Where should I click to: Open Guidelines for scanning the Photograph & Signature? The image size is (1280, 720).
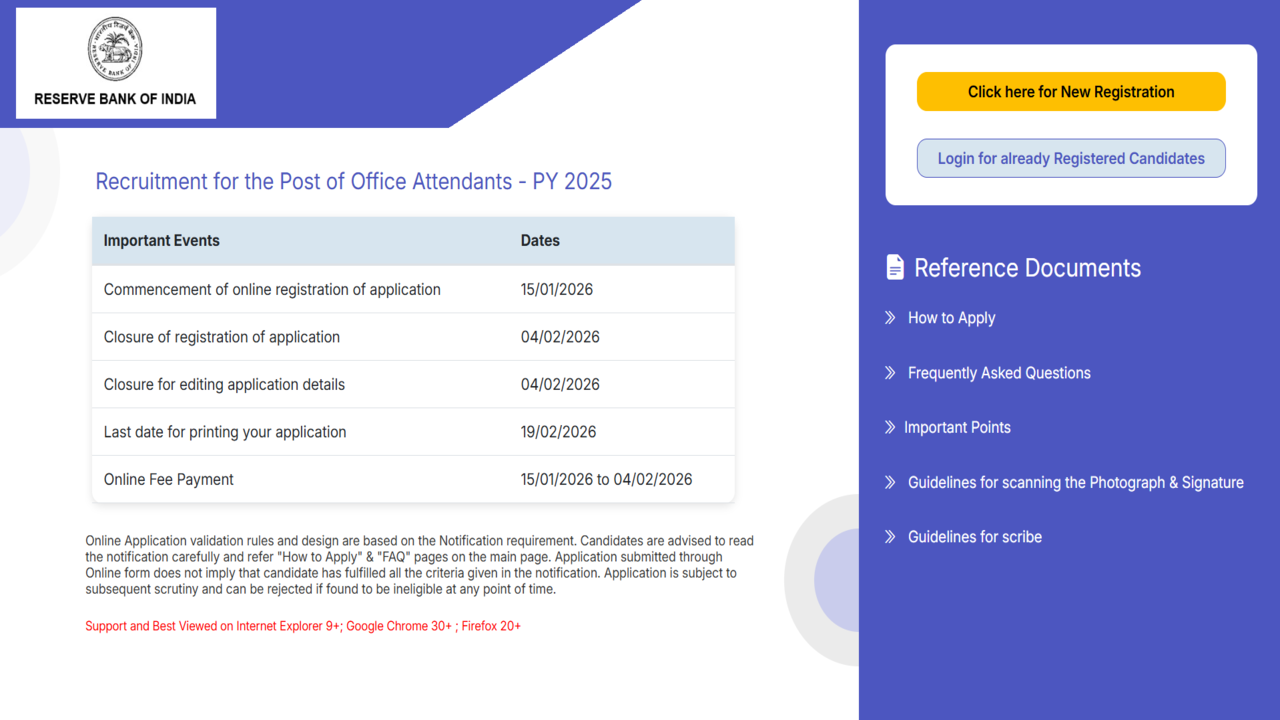(x=1075, y=482)
